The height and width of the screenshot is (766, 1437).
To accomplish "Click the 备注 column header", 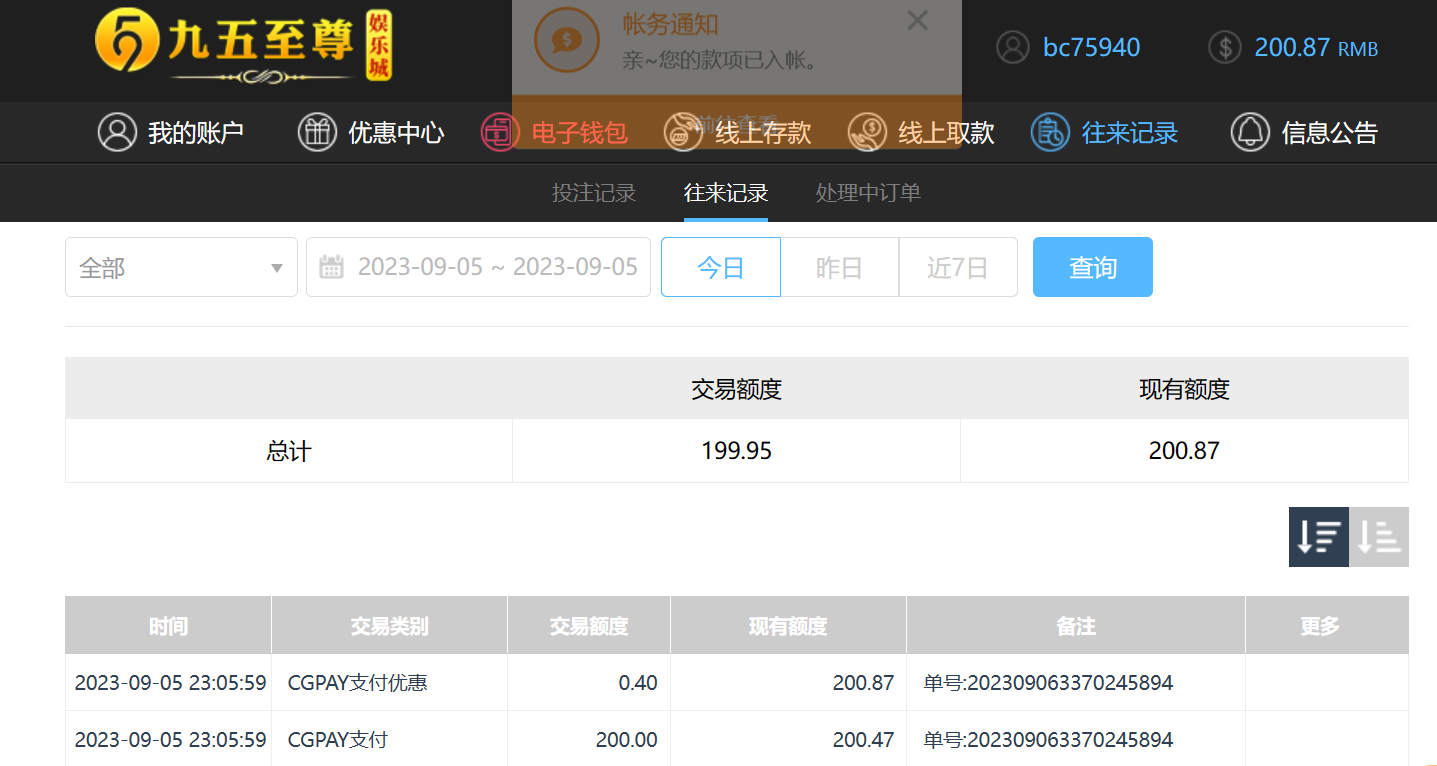I will click(x=1076, y=626).
